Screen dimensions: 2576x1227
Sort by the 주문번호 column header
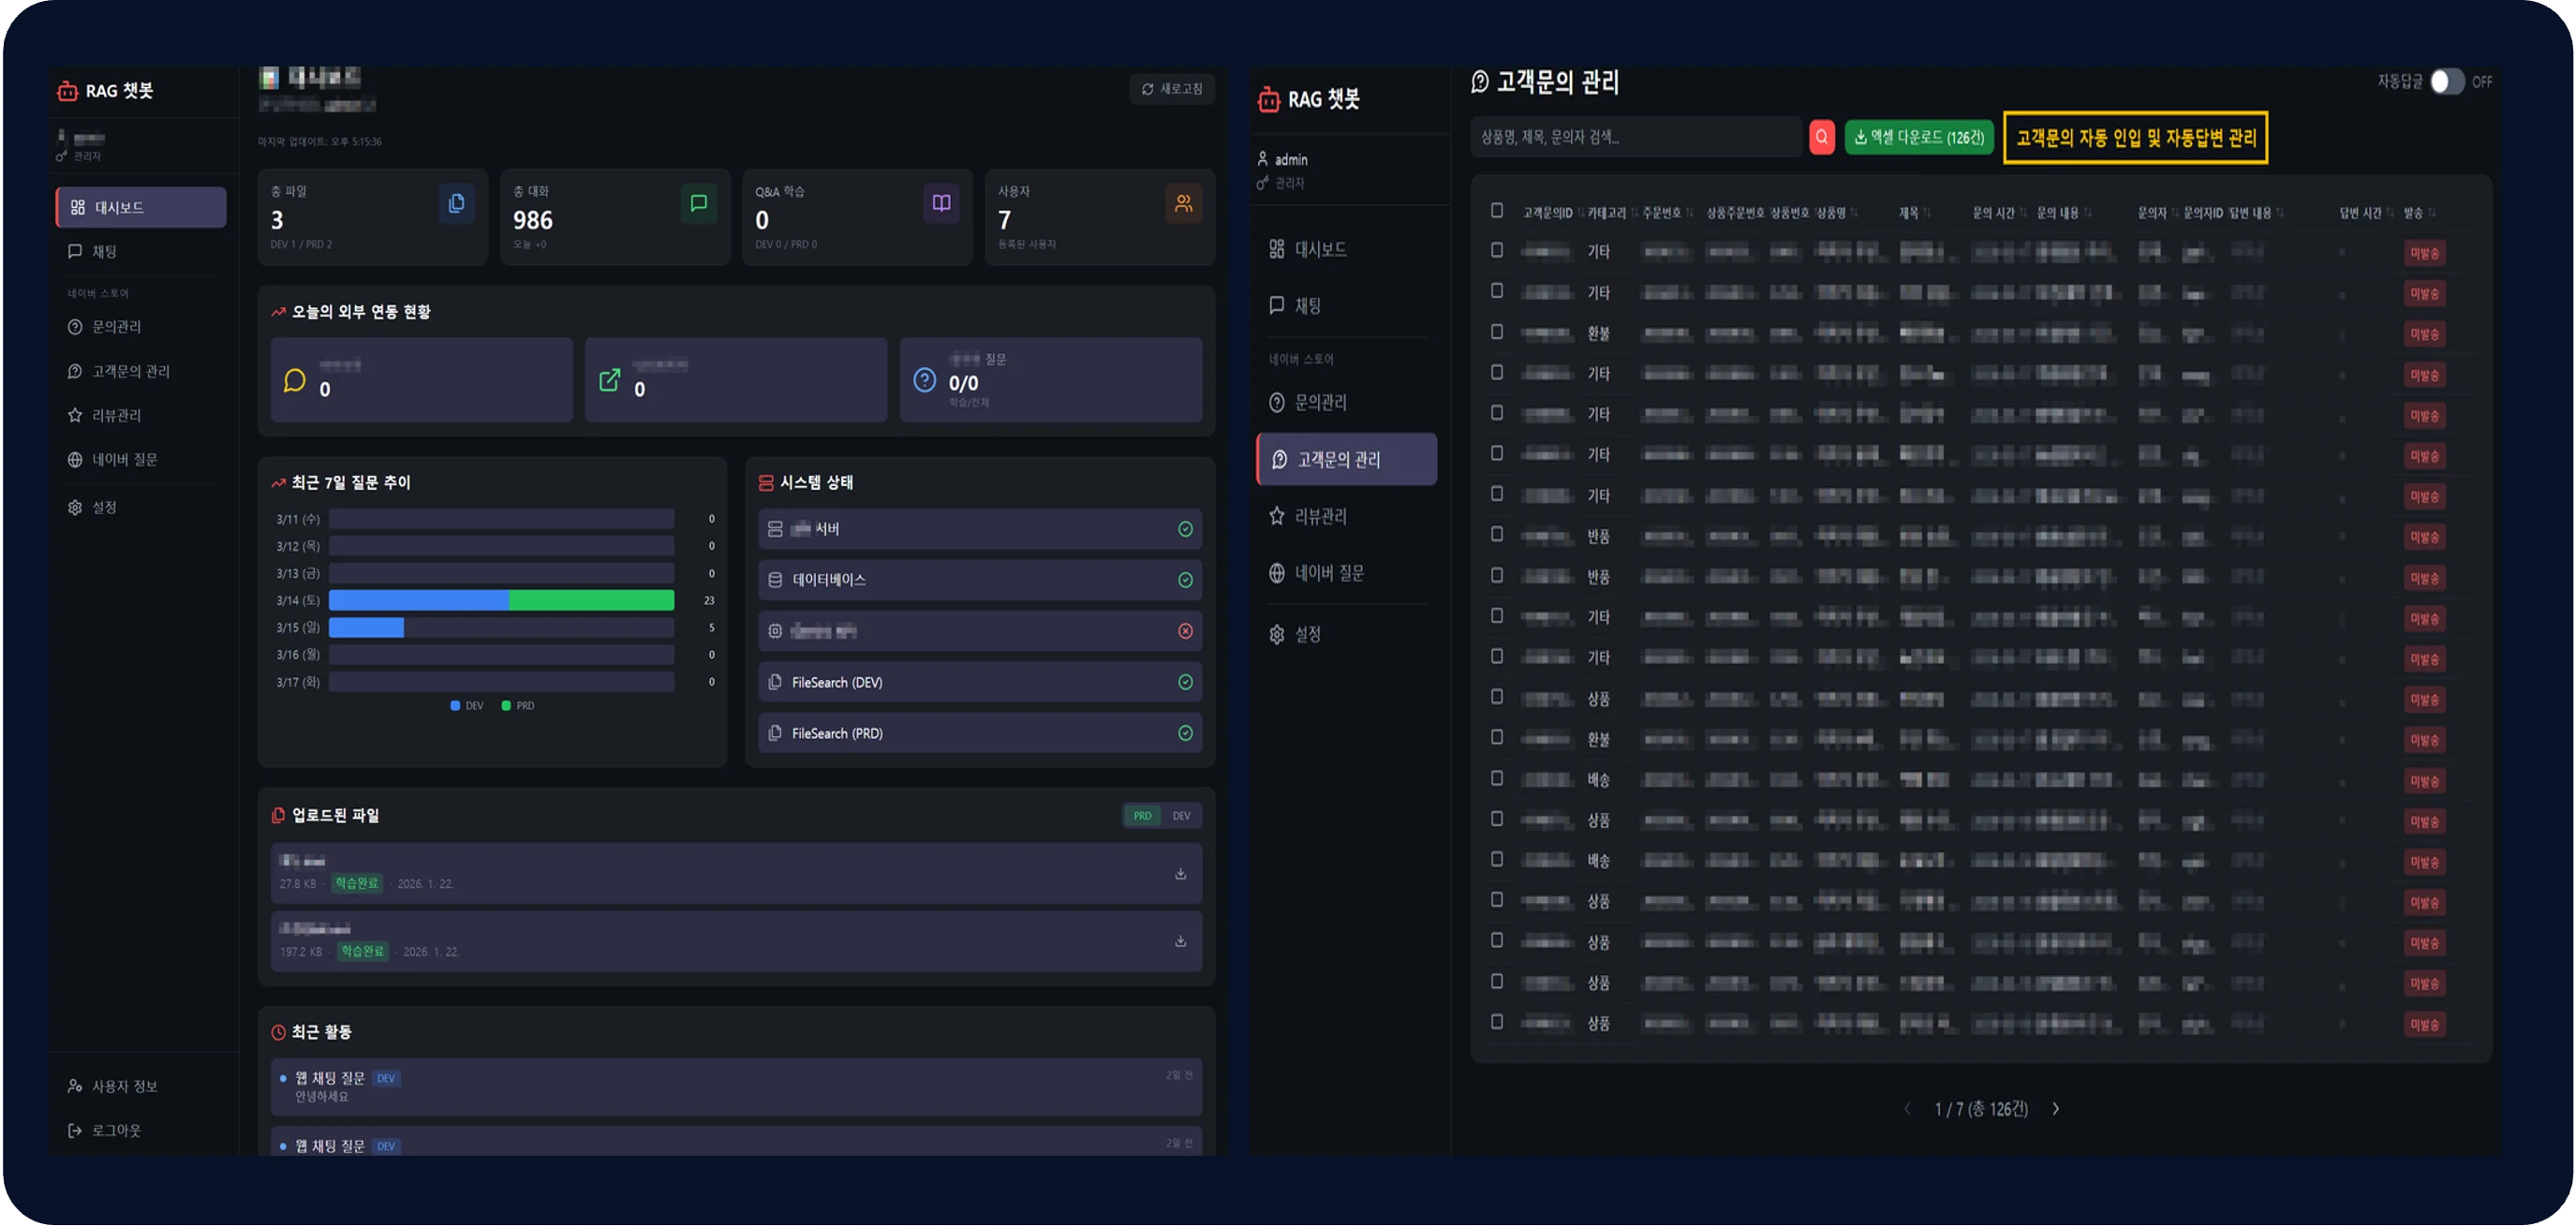(1667, 213)
